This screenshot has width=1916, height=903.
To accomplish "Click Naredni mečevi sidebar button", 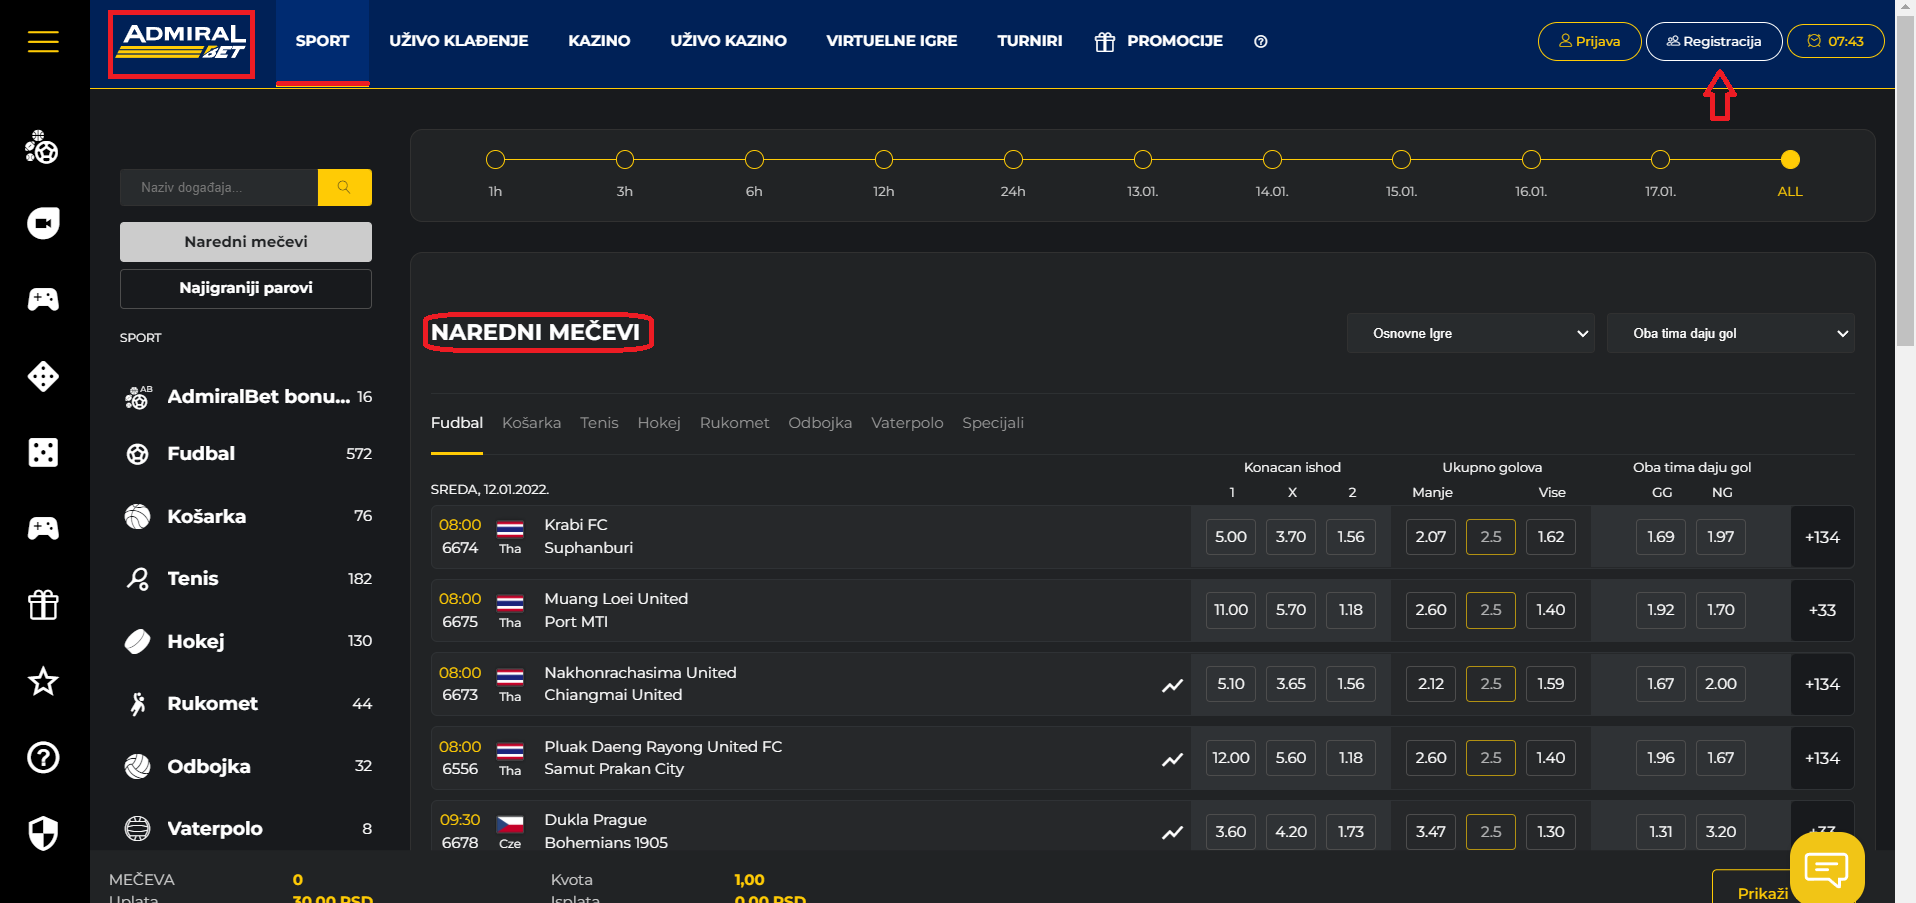I will click(246, 242).
